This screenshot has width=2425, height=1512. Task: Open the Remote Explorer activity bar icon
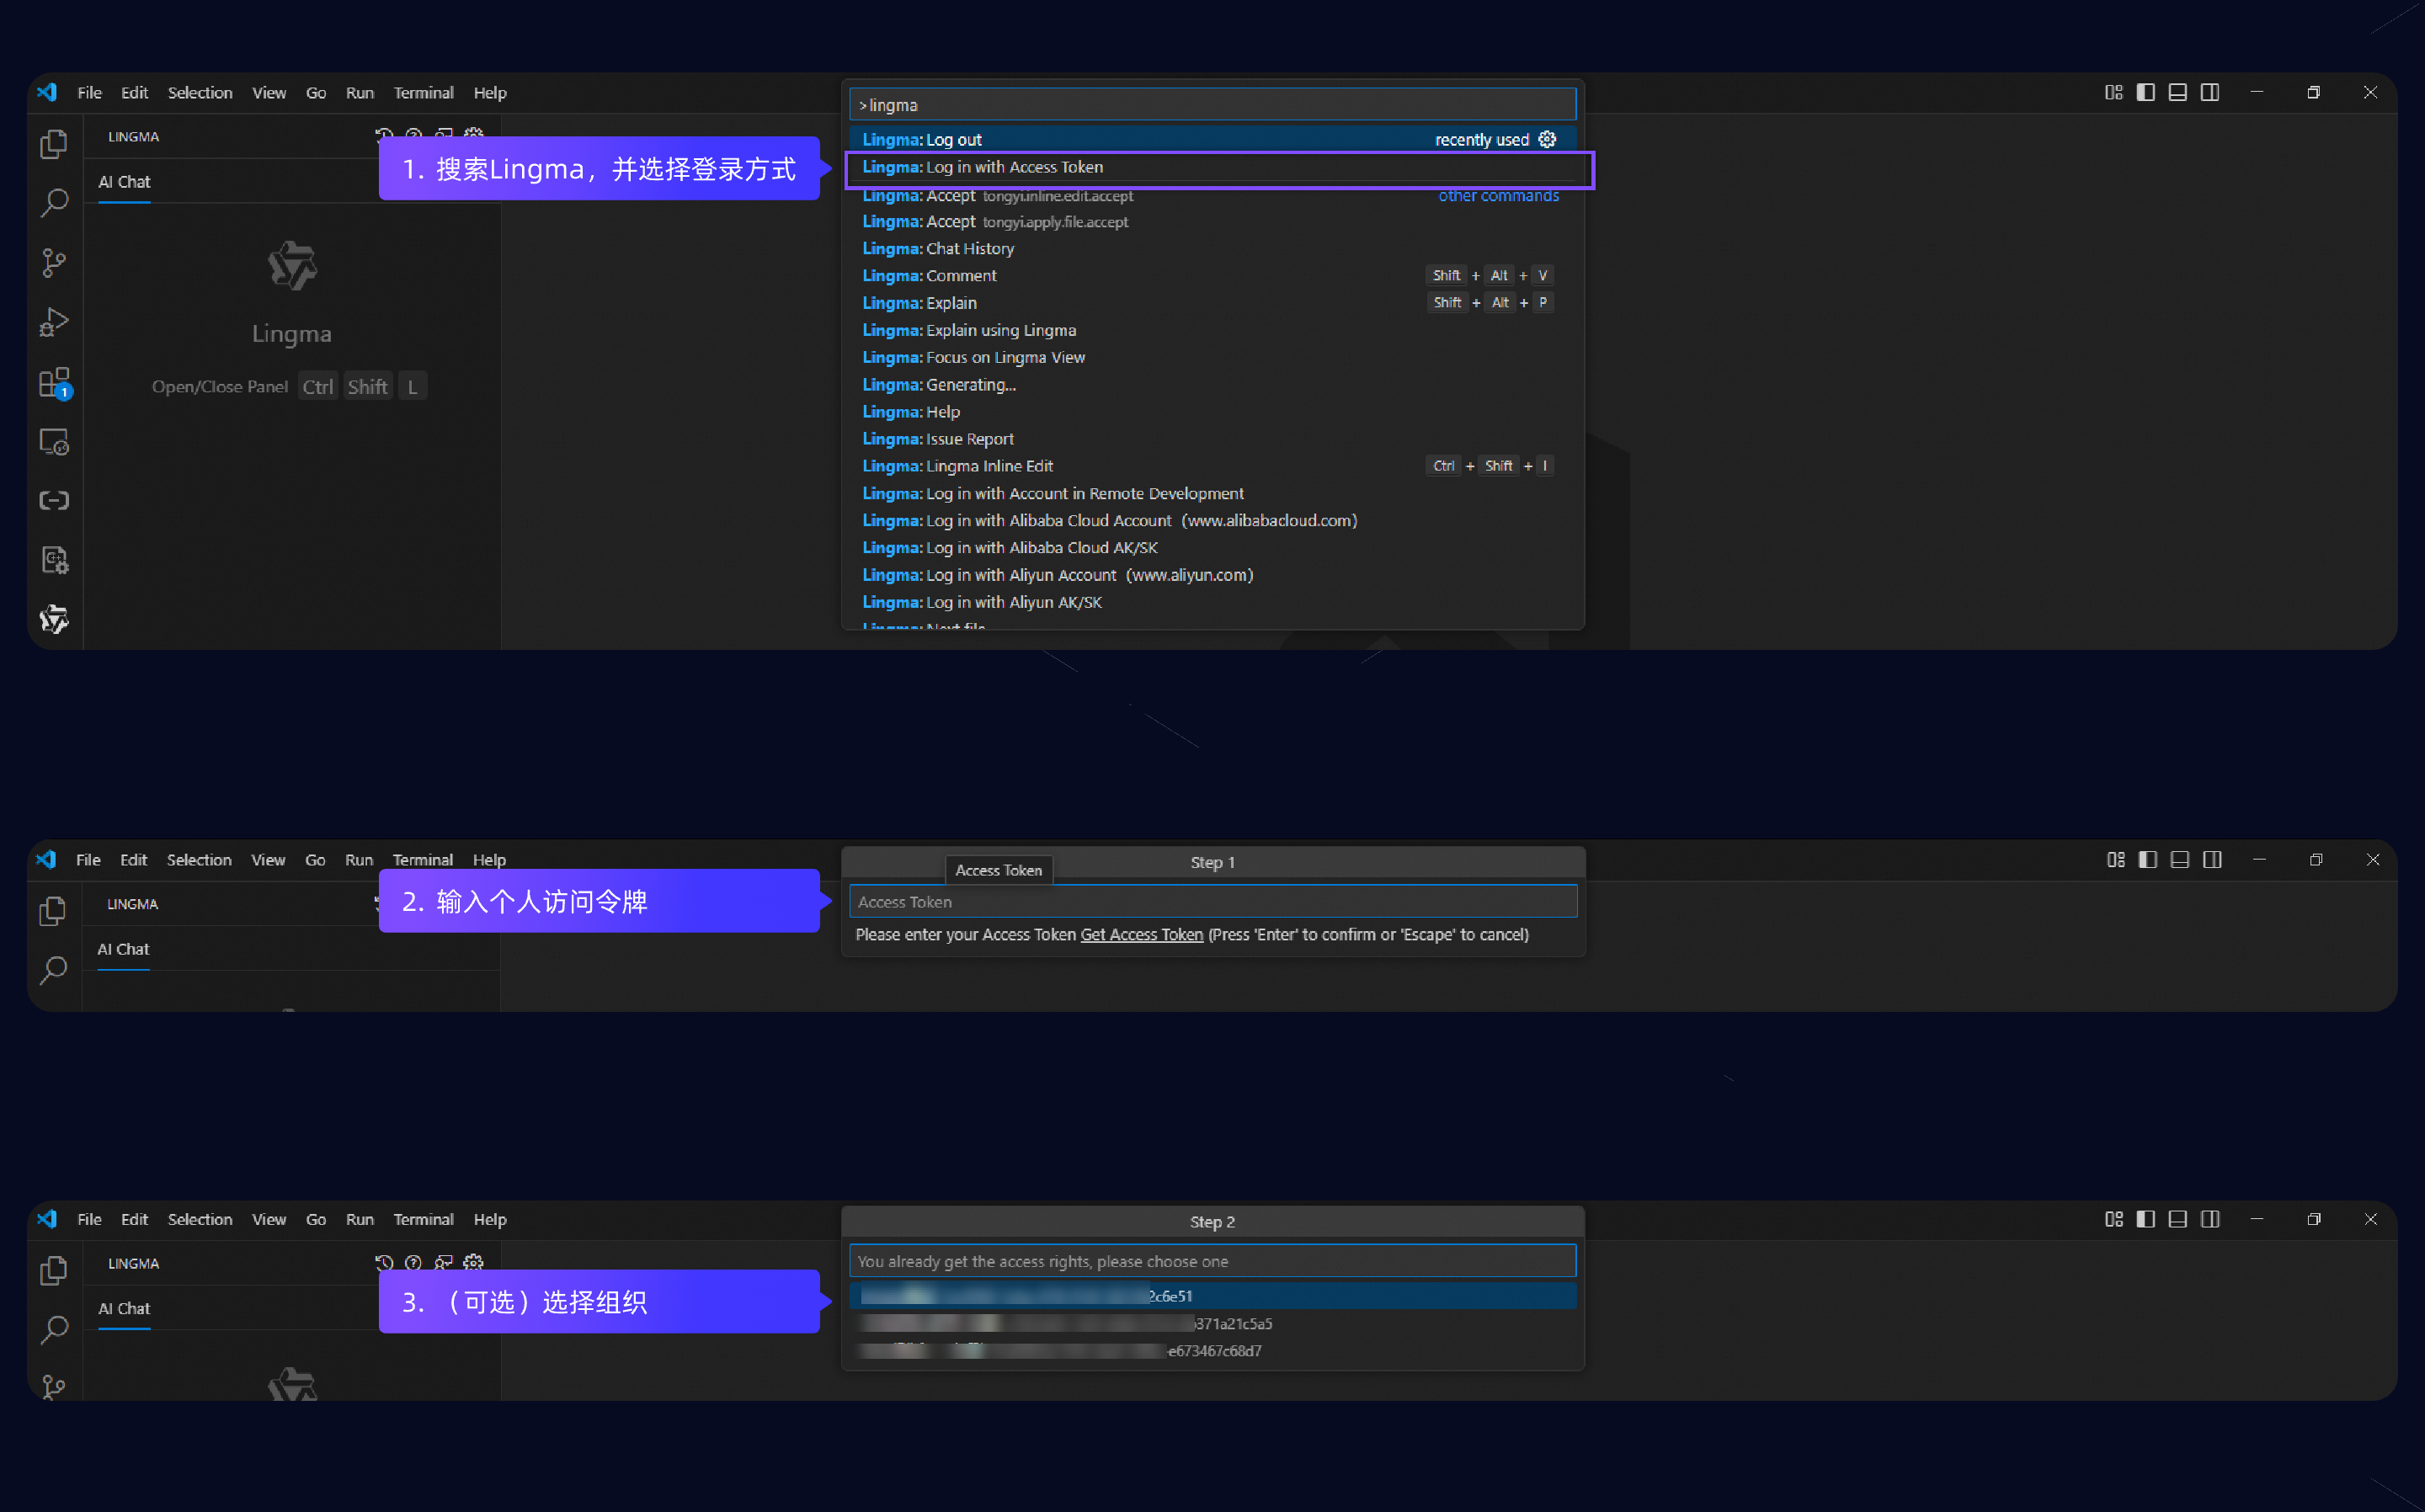point(54,442)
